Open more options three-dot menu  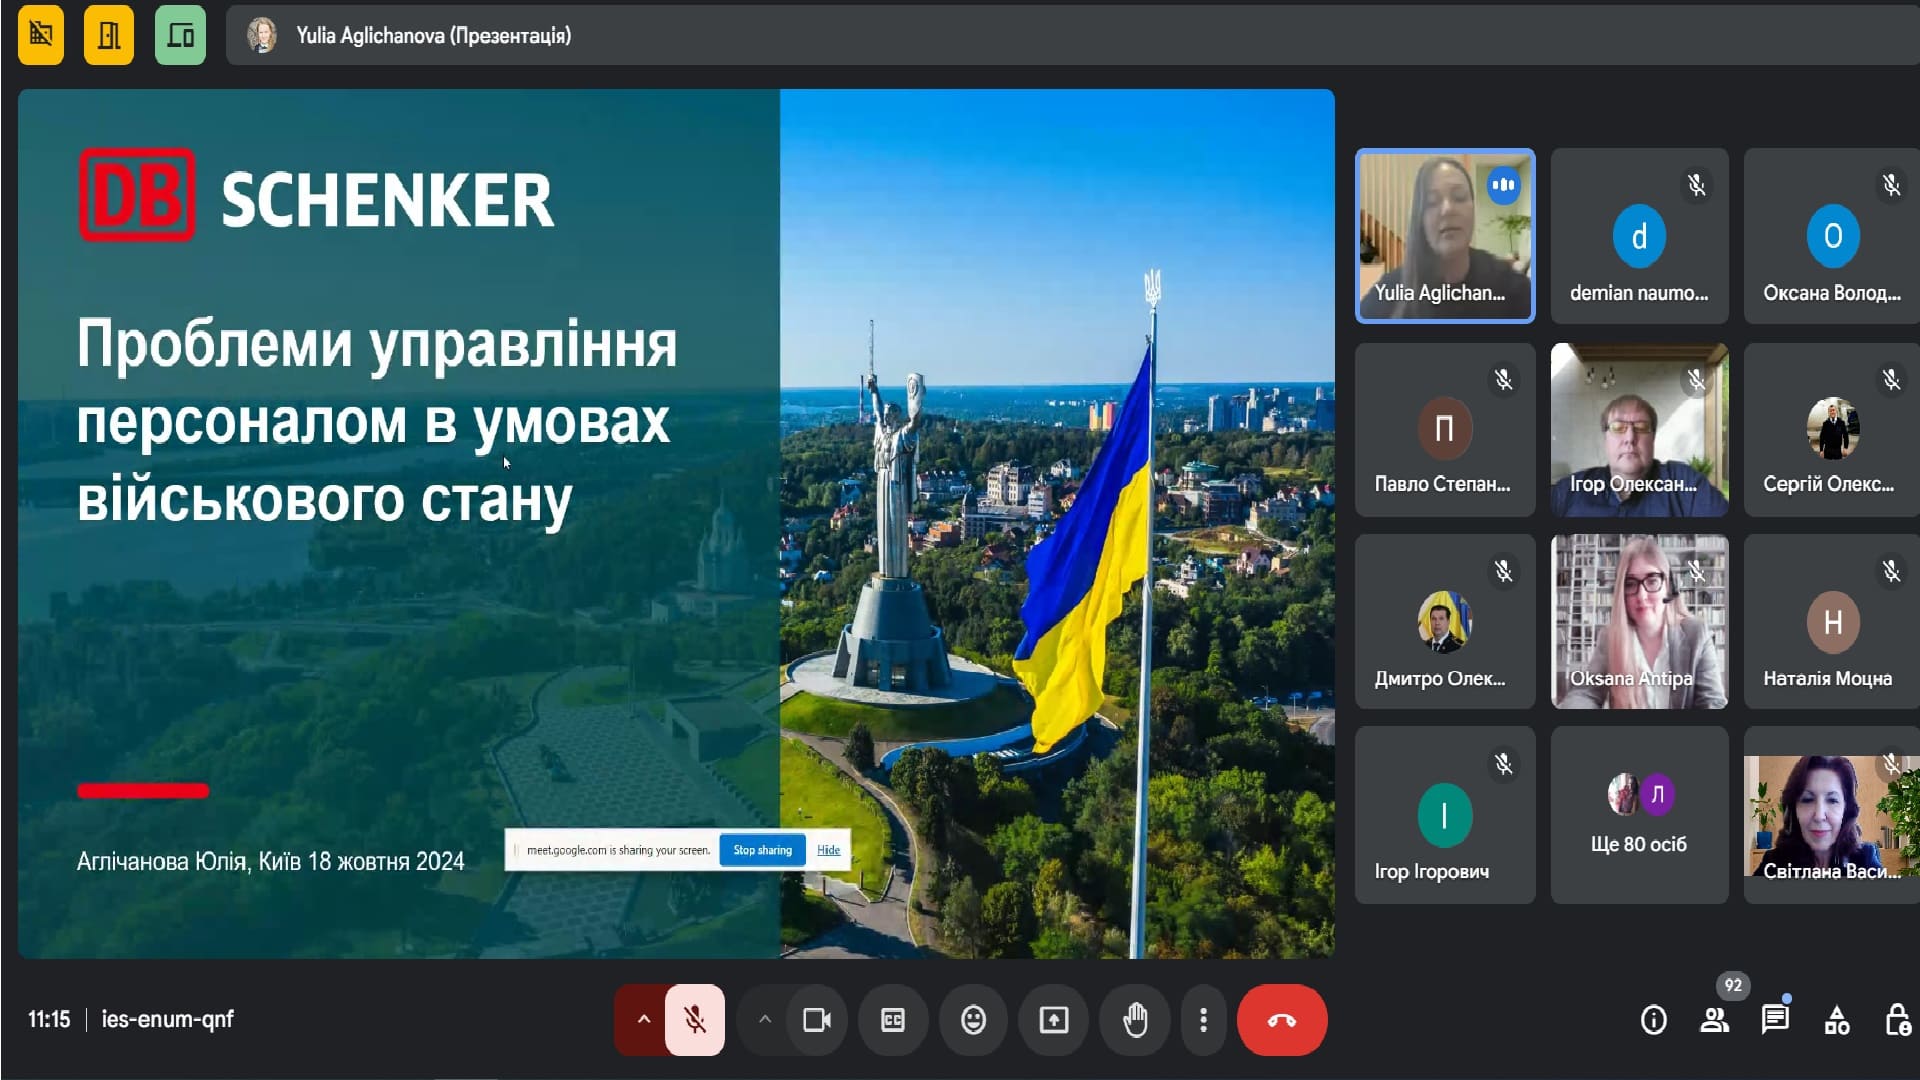tap(1203, 1020)
